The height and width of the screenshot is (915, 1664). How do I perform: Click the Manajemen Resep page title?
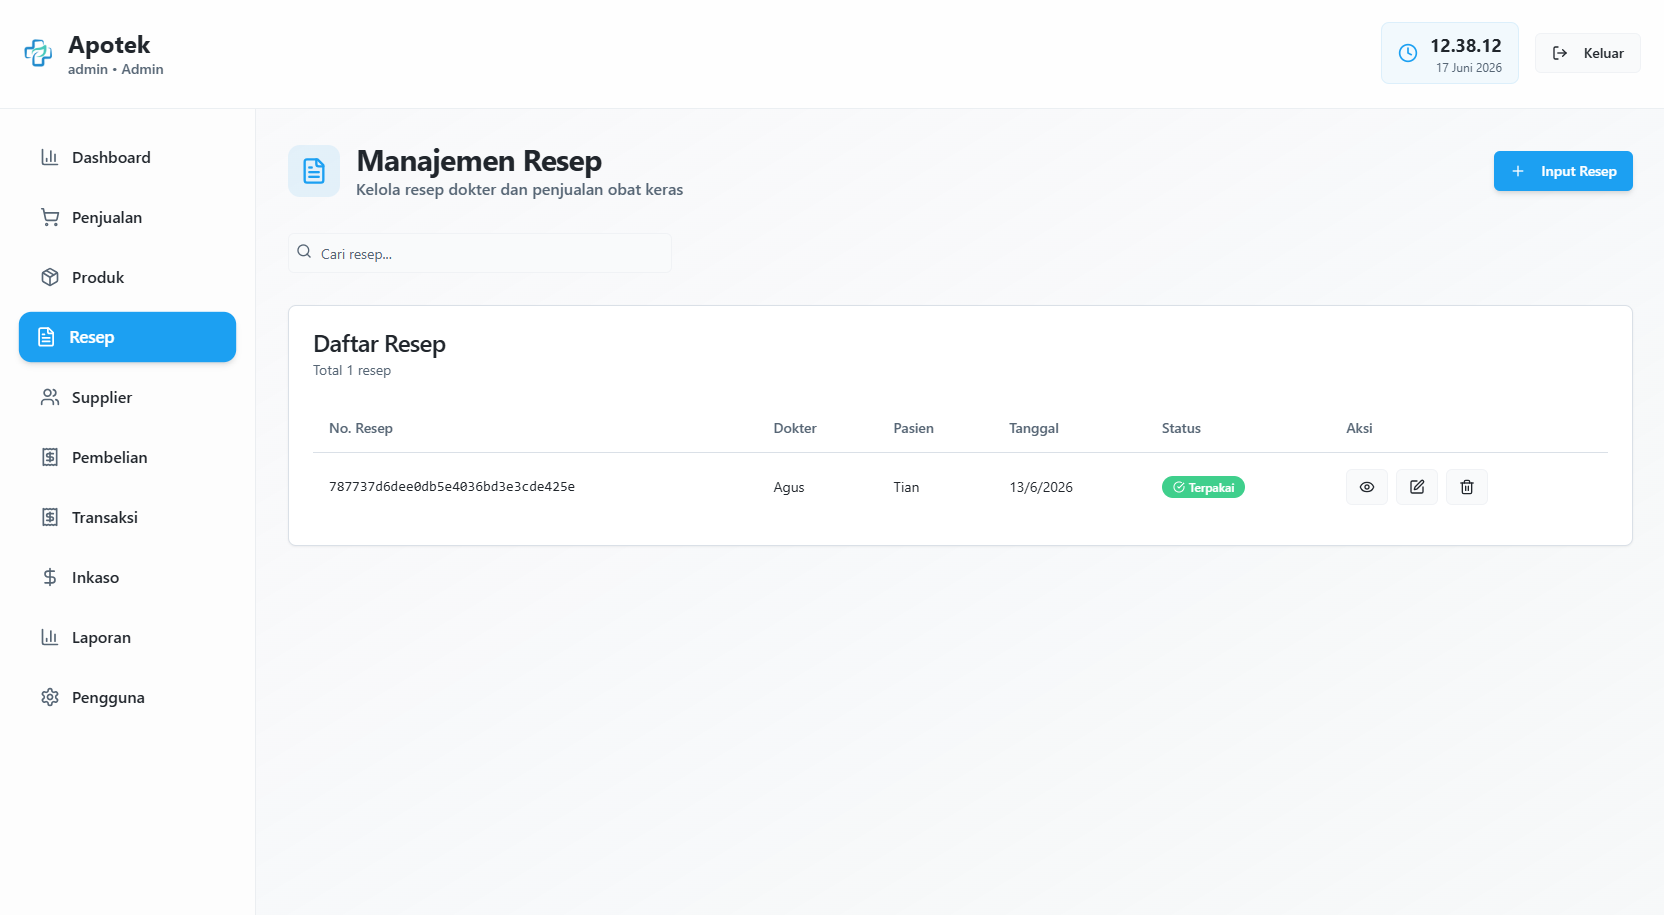click(479, 161)
